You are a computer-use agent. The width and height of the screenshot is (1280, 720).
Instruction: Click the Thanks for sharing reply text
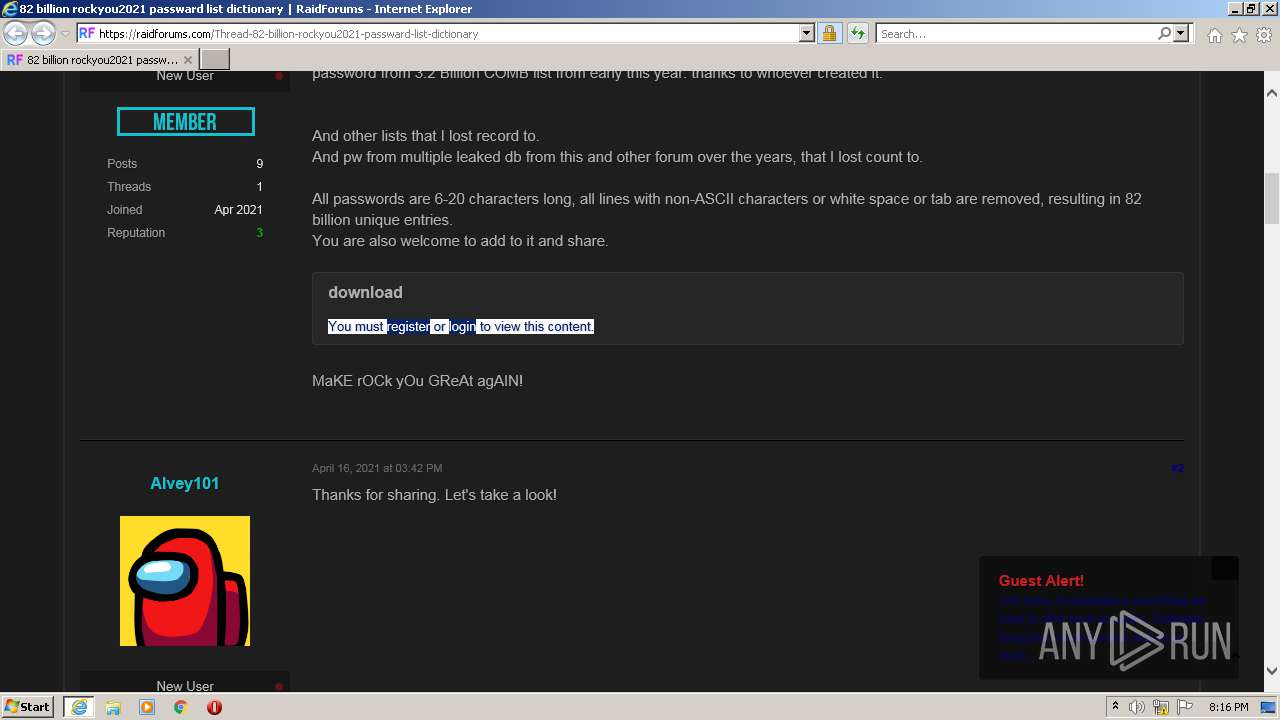coord(434,495)
